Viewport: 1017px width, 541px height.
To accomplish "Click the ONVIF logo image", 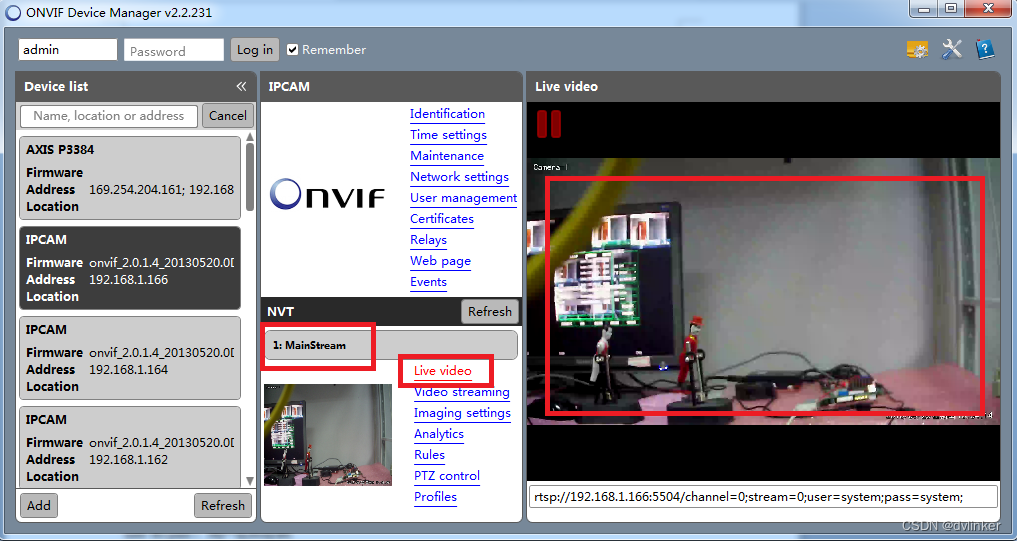I will click(327, 195).
